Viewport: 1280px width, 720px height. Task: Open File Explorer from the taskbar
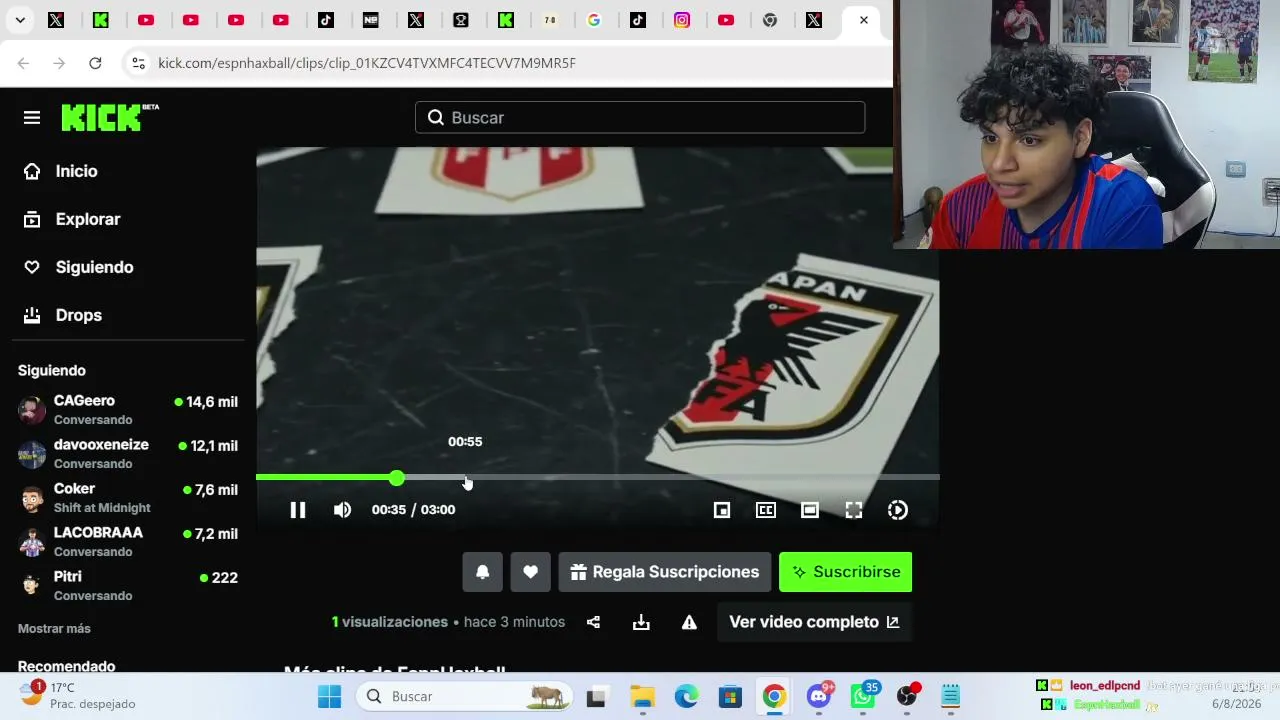[642, 696]
